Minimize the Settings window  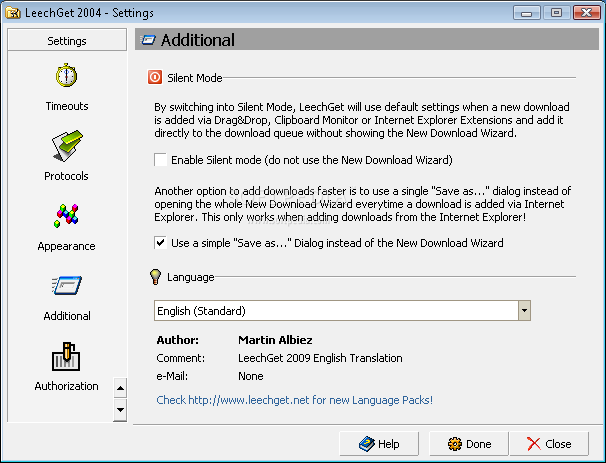526,13
